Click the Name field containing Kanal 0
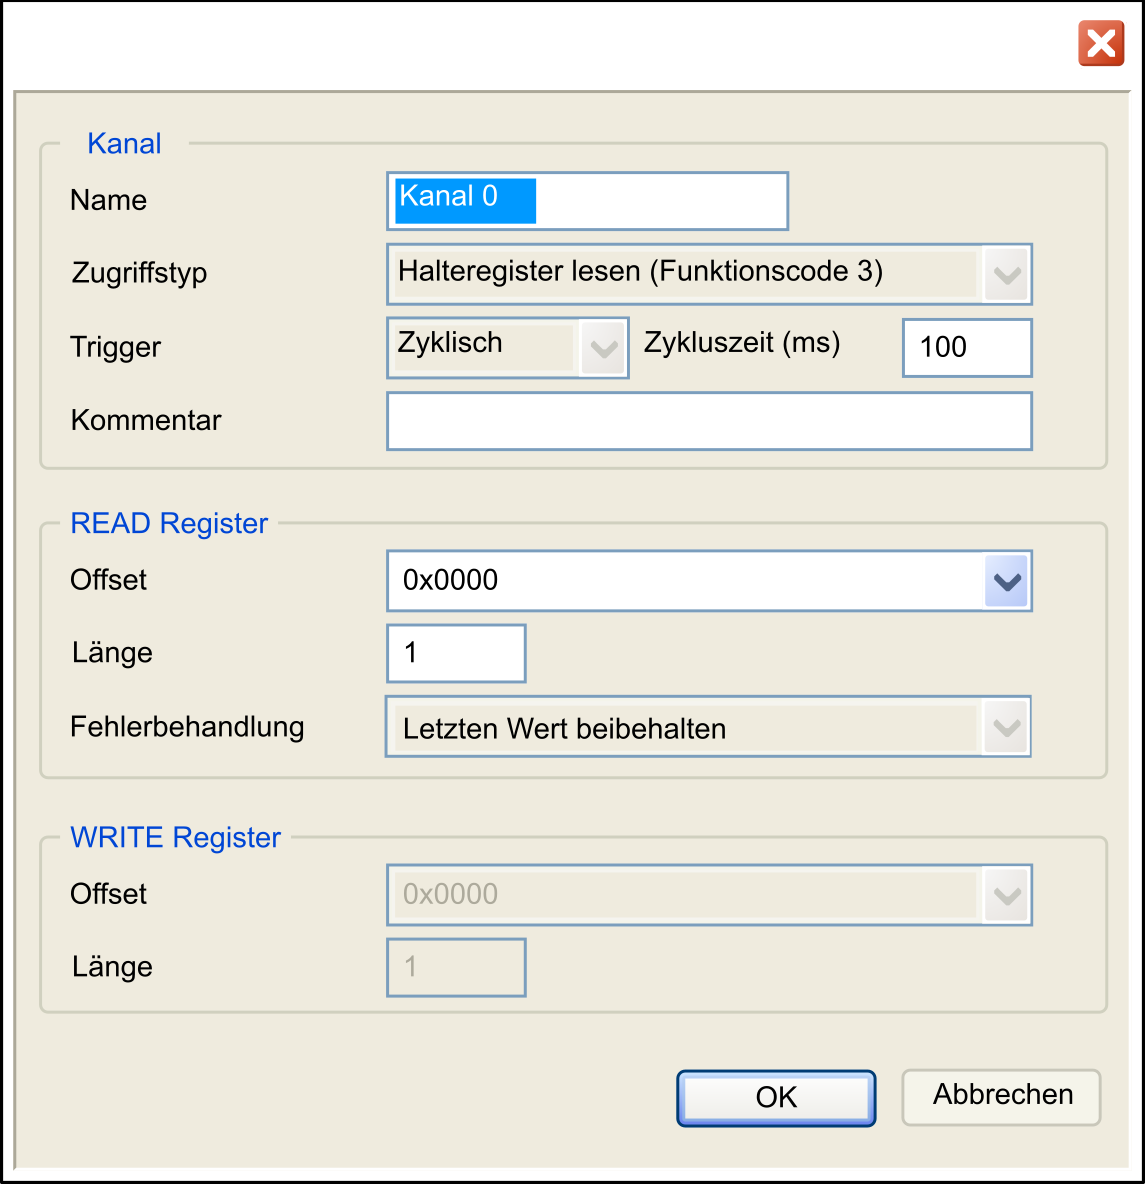 tap(587, 200)
